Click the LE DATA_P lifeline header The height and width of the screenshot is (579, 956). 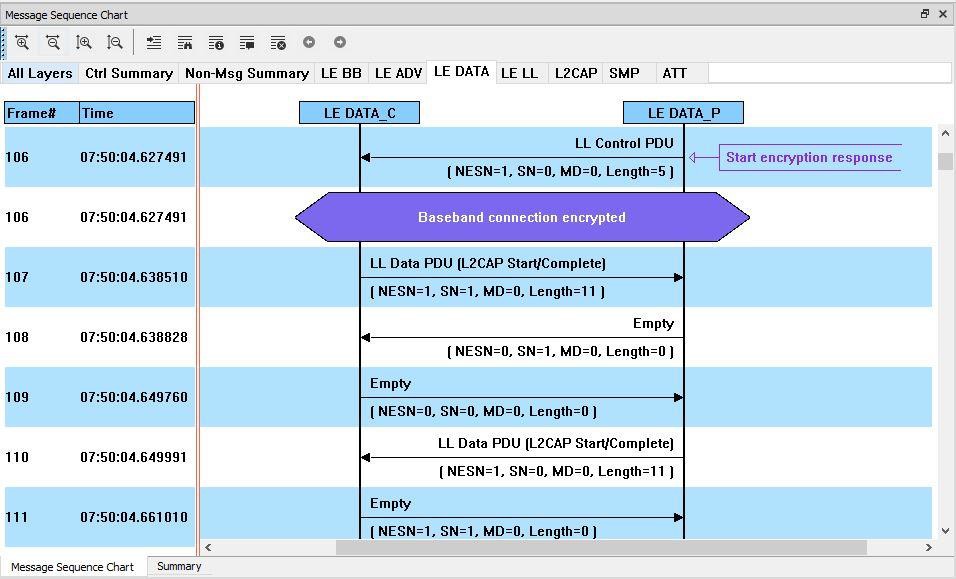pyautogui.click(x=683, y=113)
